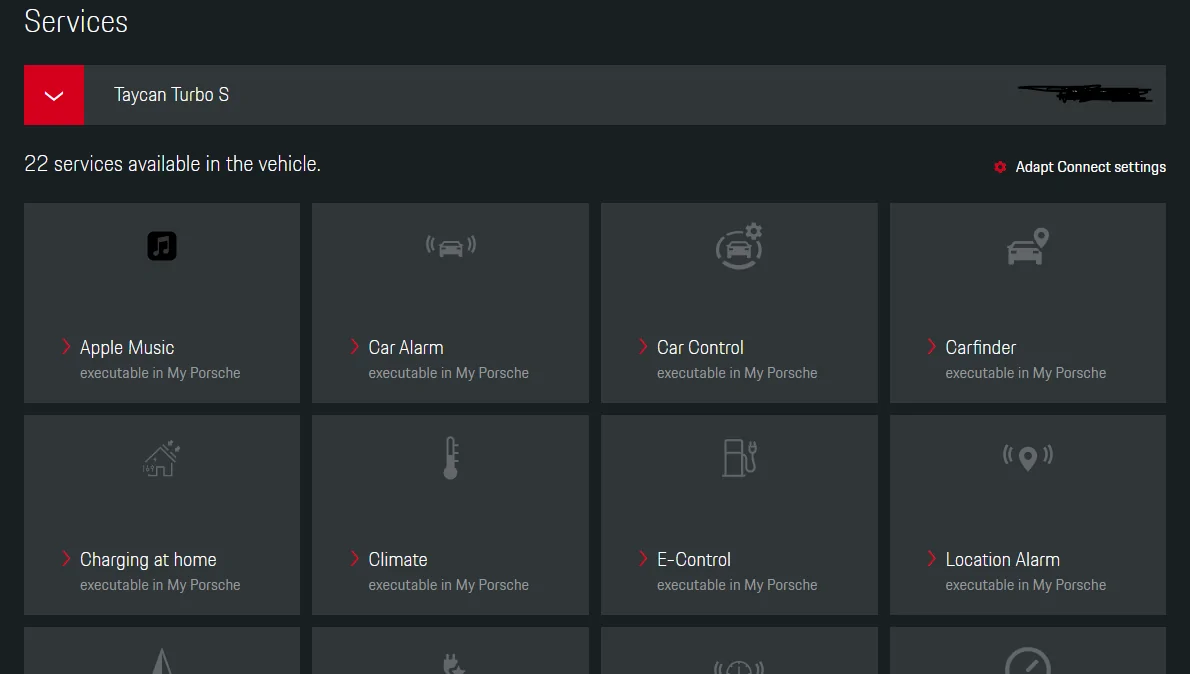This screenshot has width=1190, height=674.
Task: Click 'executable in My Porsche' under Apple Music
Action: click(x=160, y=373)
